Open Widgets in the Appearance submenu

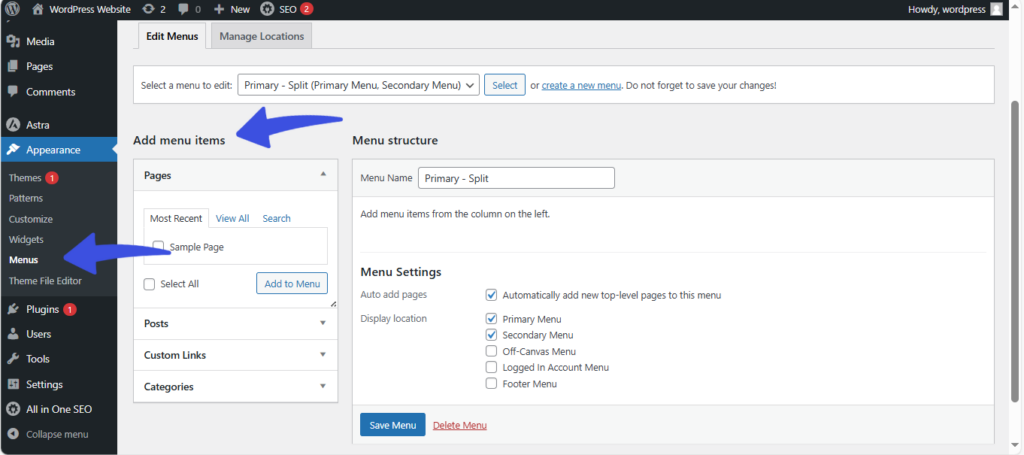click(26, 240)
